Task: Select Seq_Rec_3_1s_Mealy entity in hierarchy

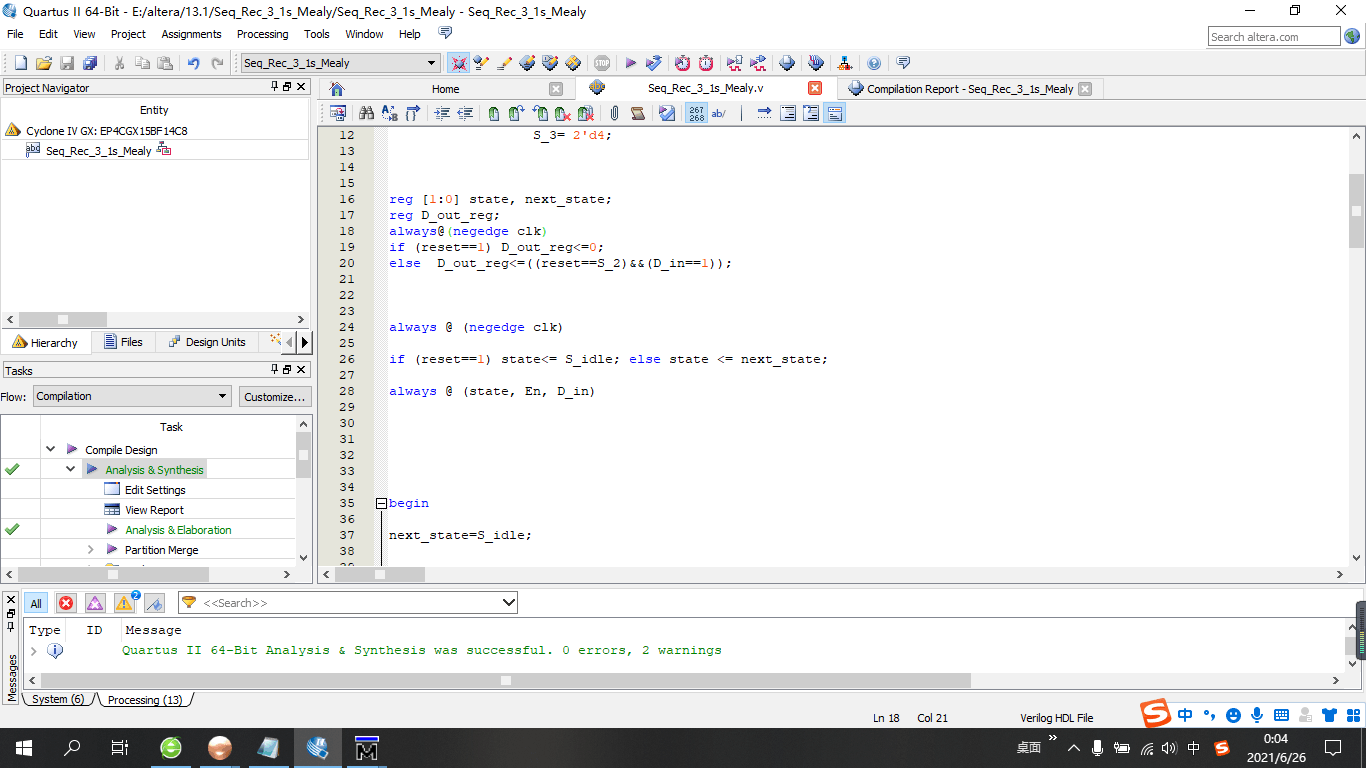Action: [x=98, y=151]
